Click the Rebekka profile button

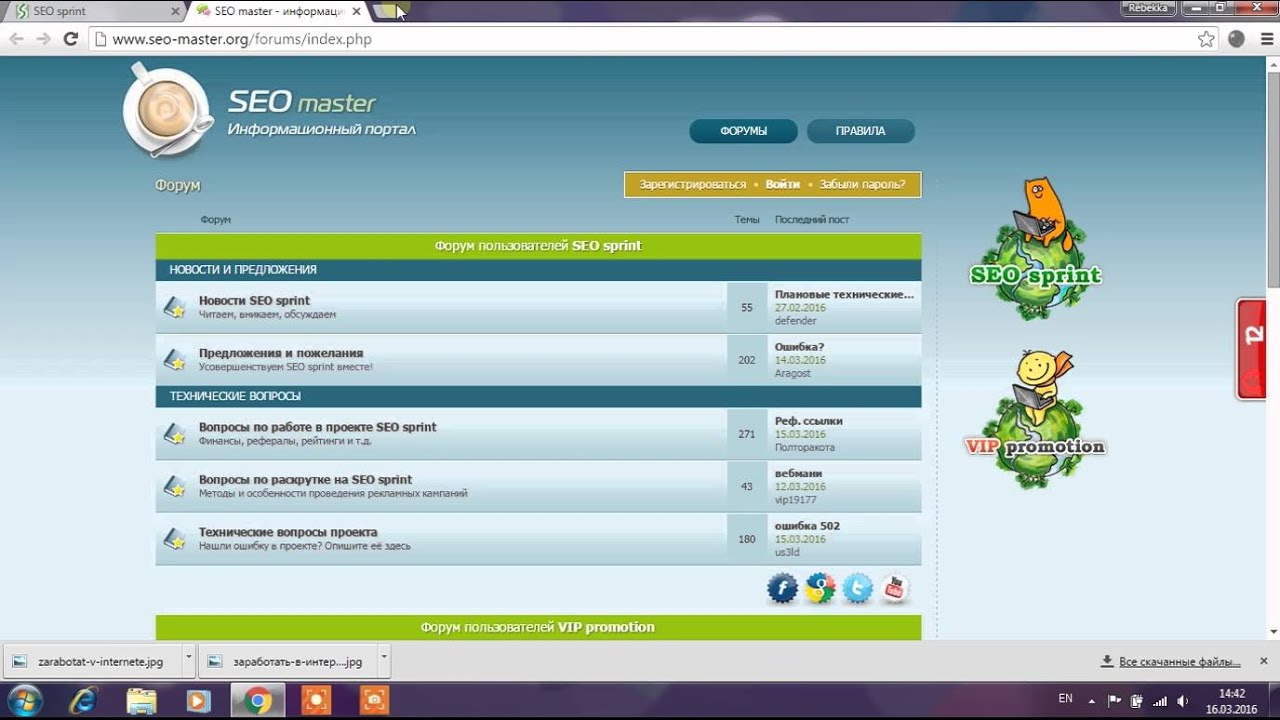pyautogui.click(x=1147, y=7)
